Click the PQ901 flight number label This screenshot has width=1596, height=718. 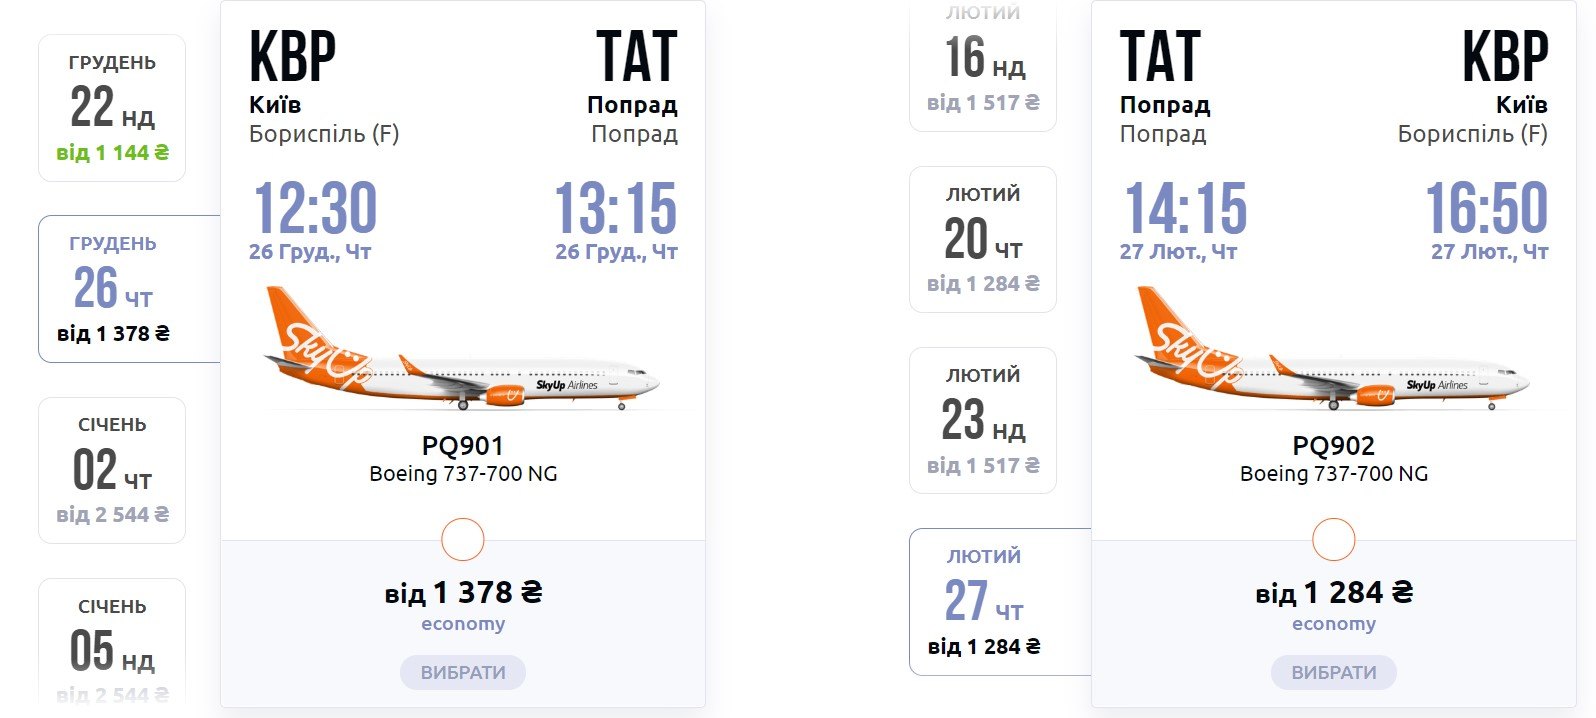coord(463,445)
